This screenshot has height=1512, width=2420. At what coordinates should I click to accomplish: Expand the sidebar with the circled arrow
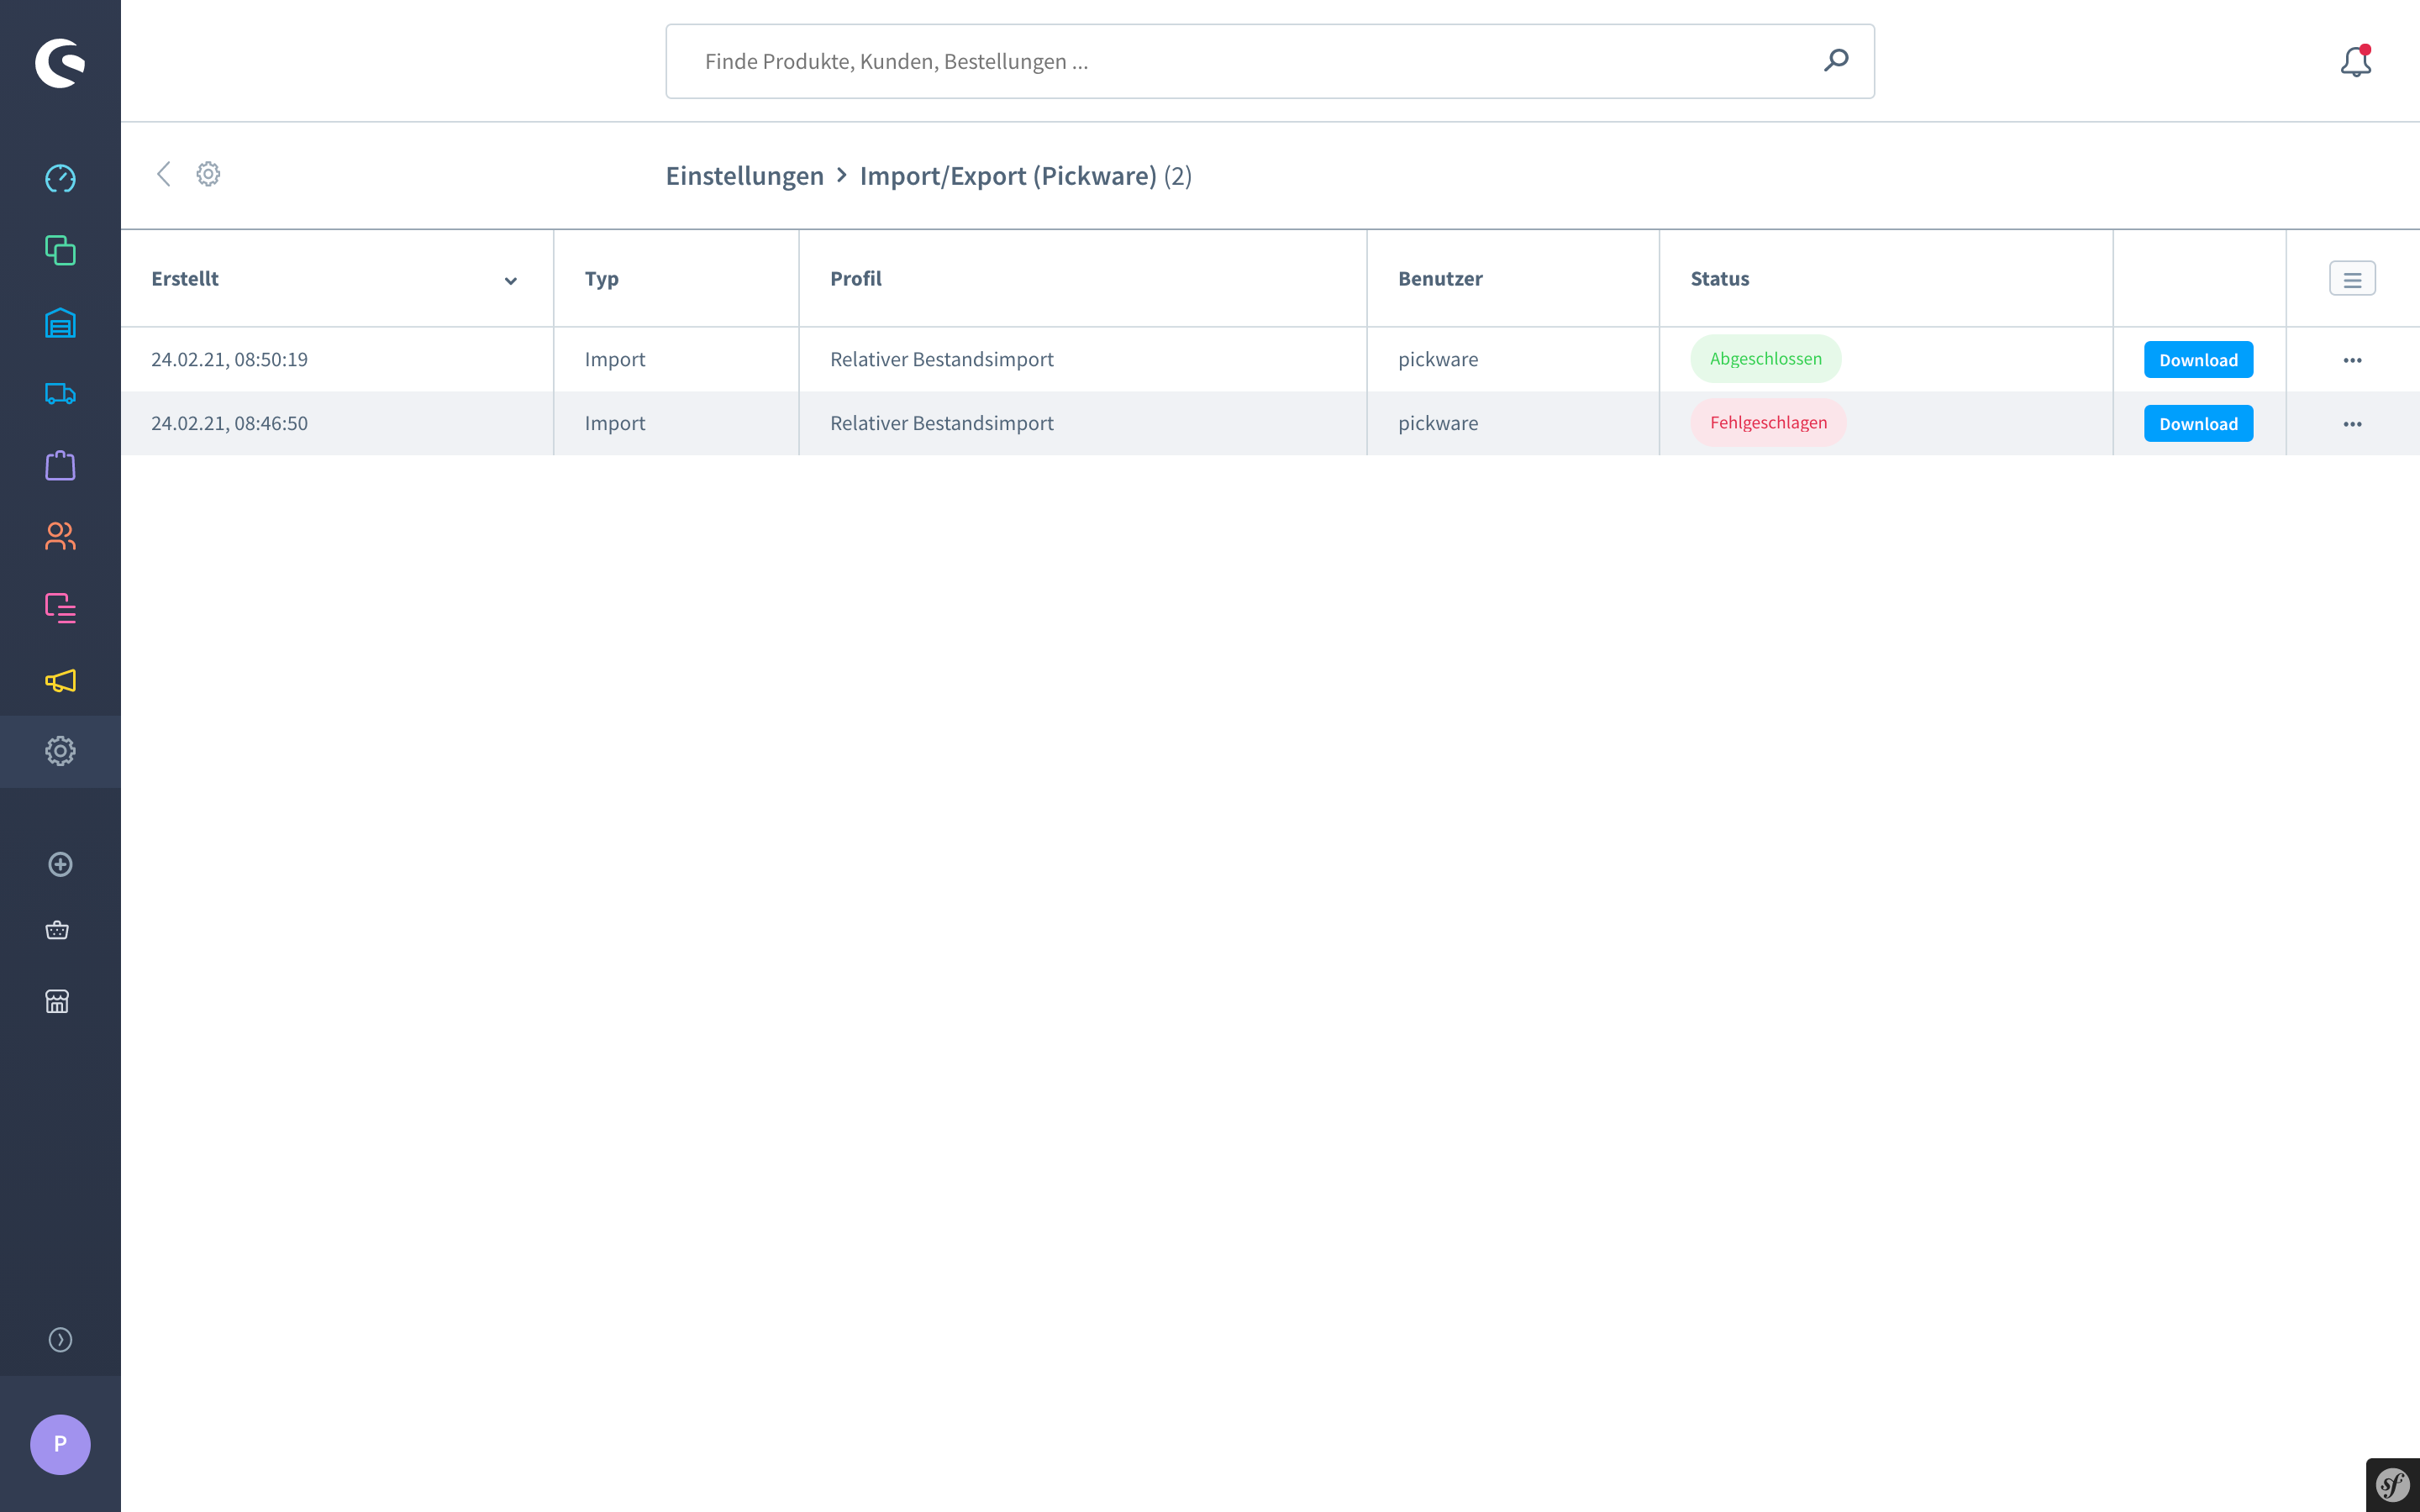tap(60, 1339)
